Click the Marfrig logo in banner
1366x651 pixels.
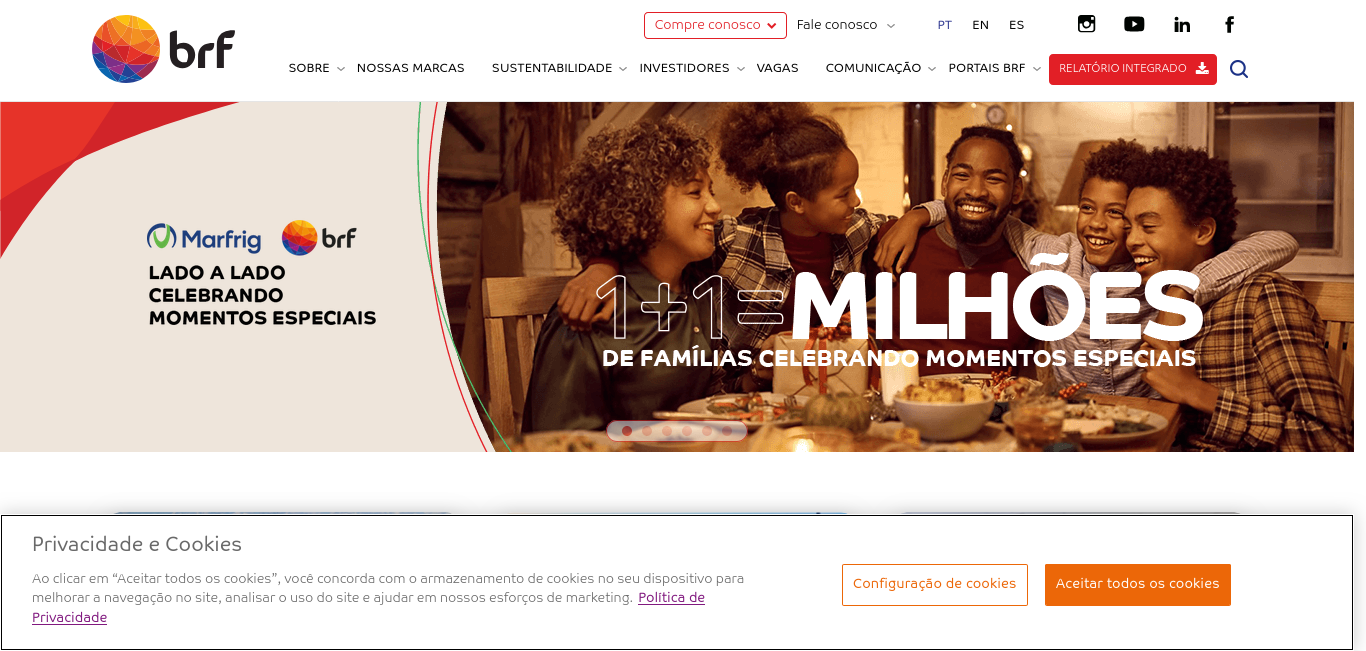(x=204, y=238)
